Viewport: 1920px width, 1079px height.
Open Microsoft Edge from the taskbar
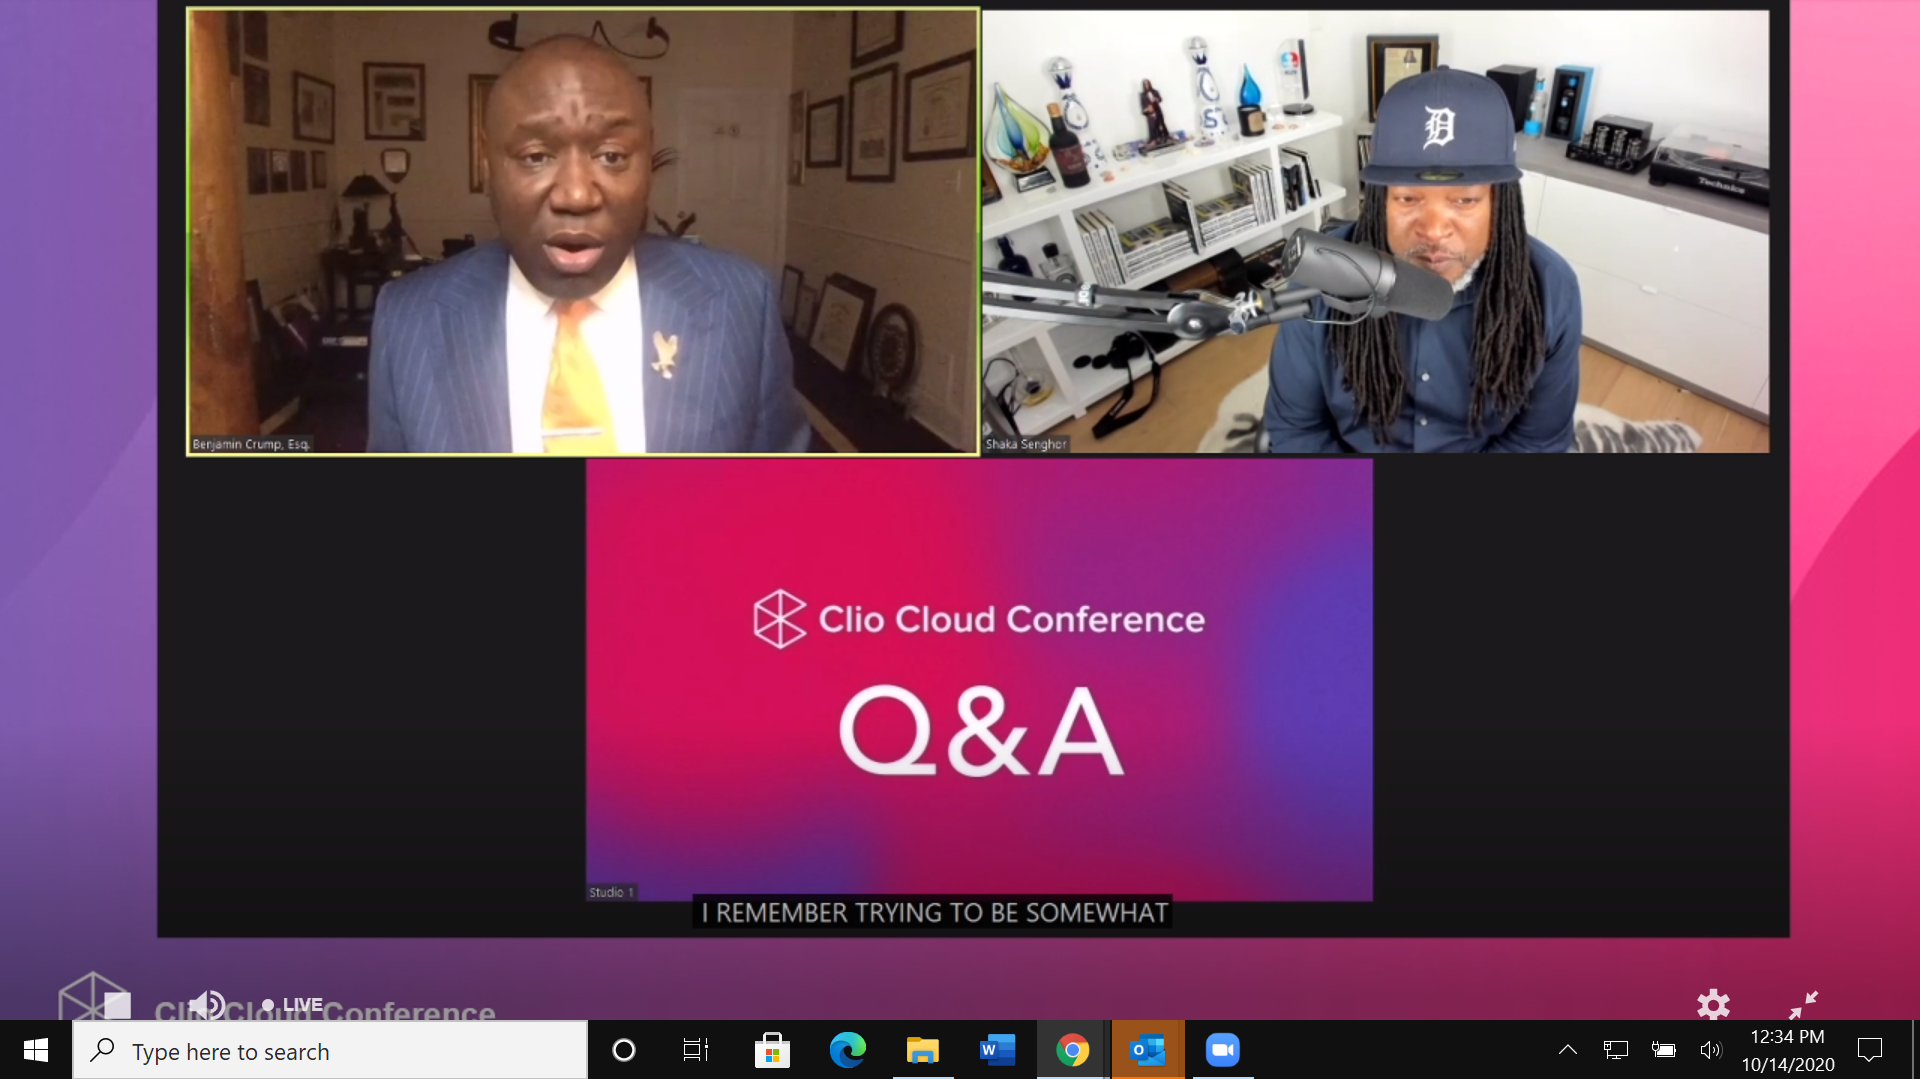point(847,1050)
